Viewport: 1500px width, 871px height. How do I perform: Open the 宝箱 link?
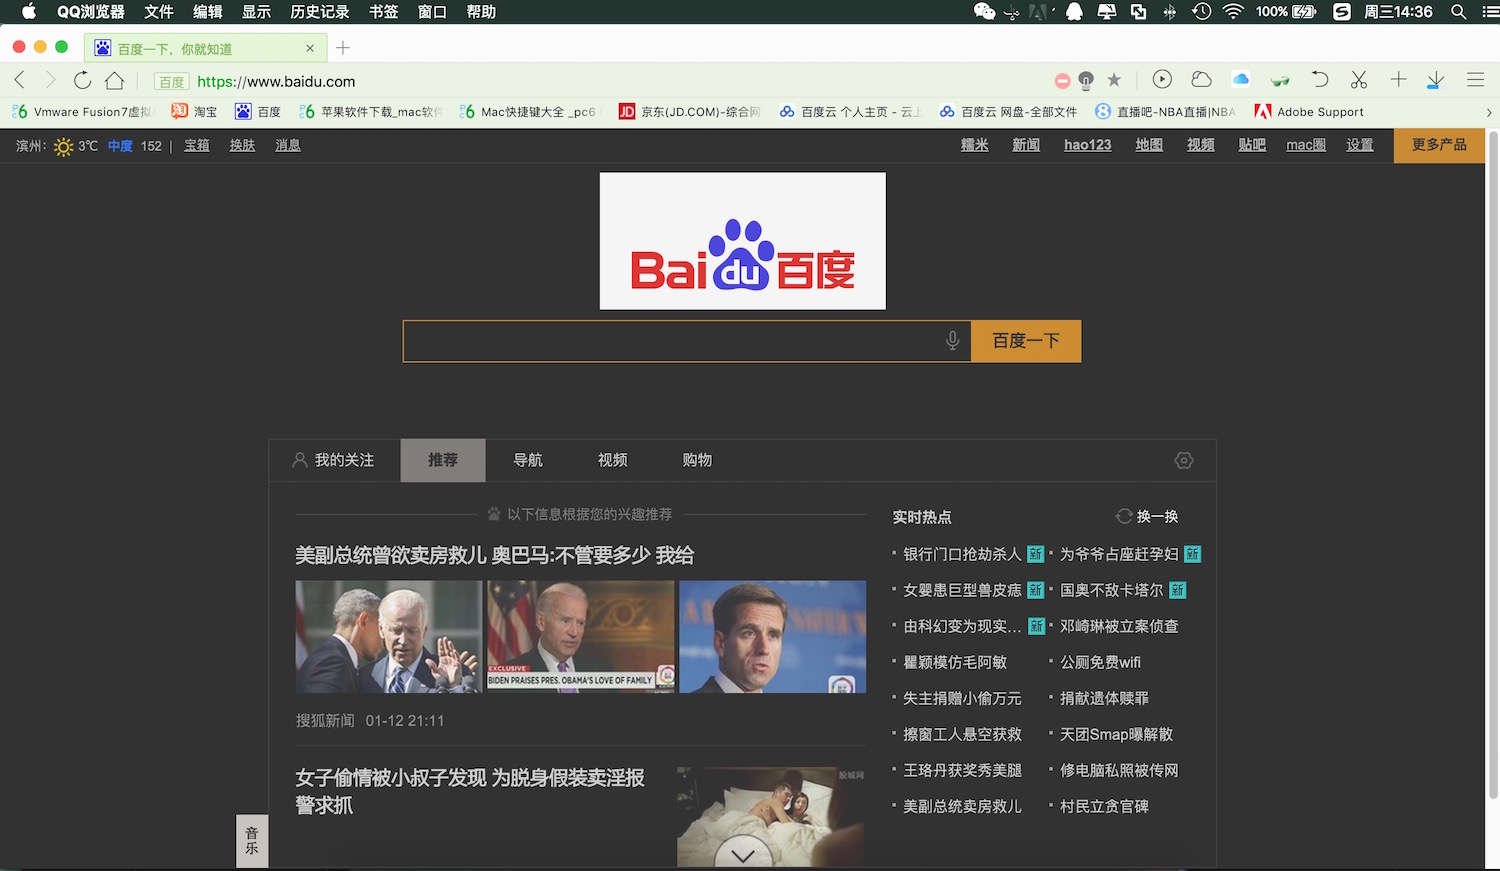tap(197, 145)
